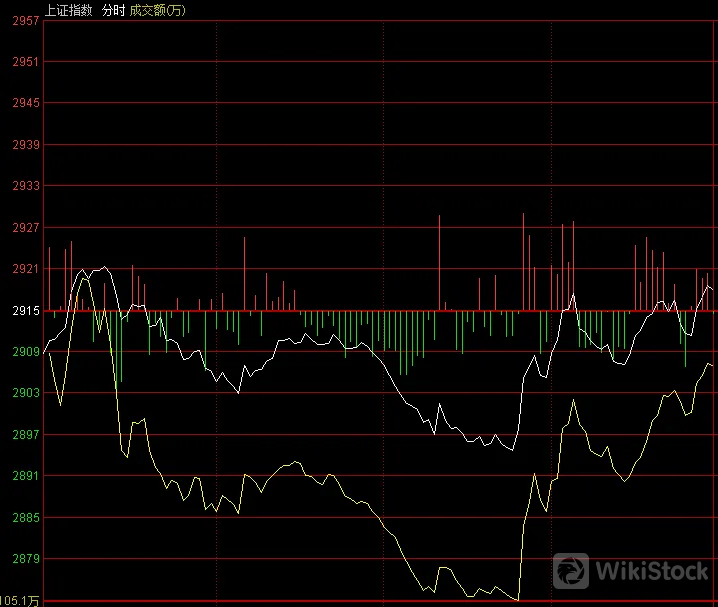Image resolution: width=718 pixels, height=607 pixels.
Task: Click the WikiStock watermark logo icon
Action: (571, 571)
